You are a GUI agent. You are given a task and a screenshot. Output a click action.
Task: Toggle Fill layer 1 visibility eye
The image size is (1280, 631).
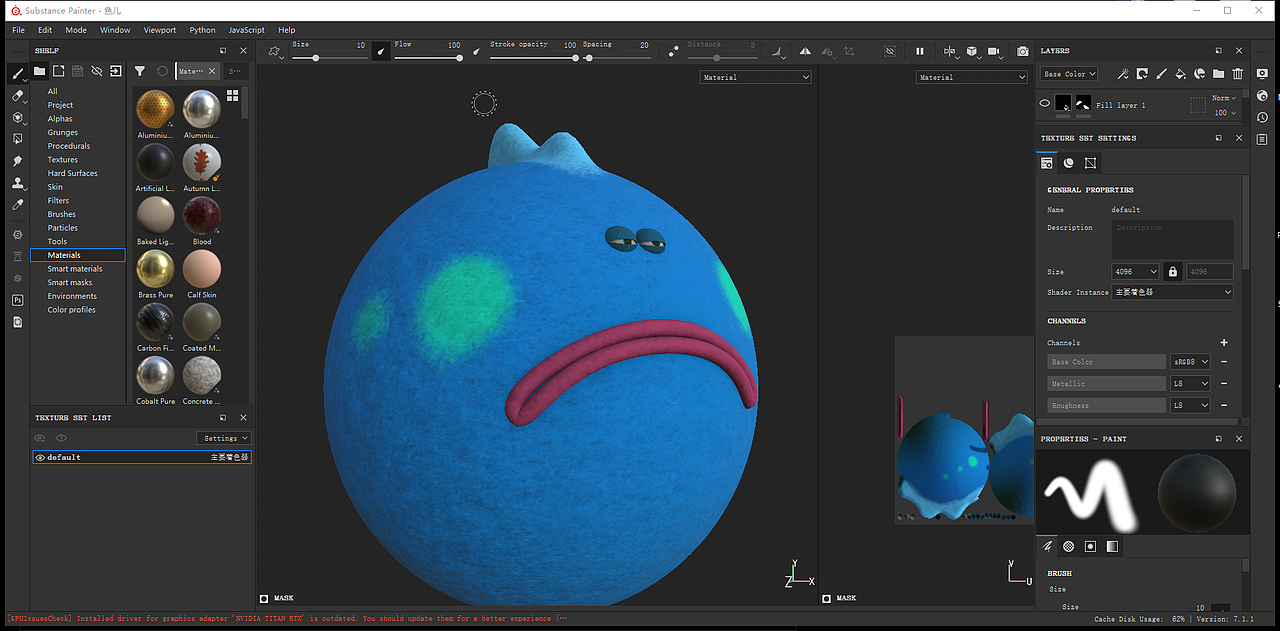[x=1045, y=104]
